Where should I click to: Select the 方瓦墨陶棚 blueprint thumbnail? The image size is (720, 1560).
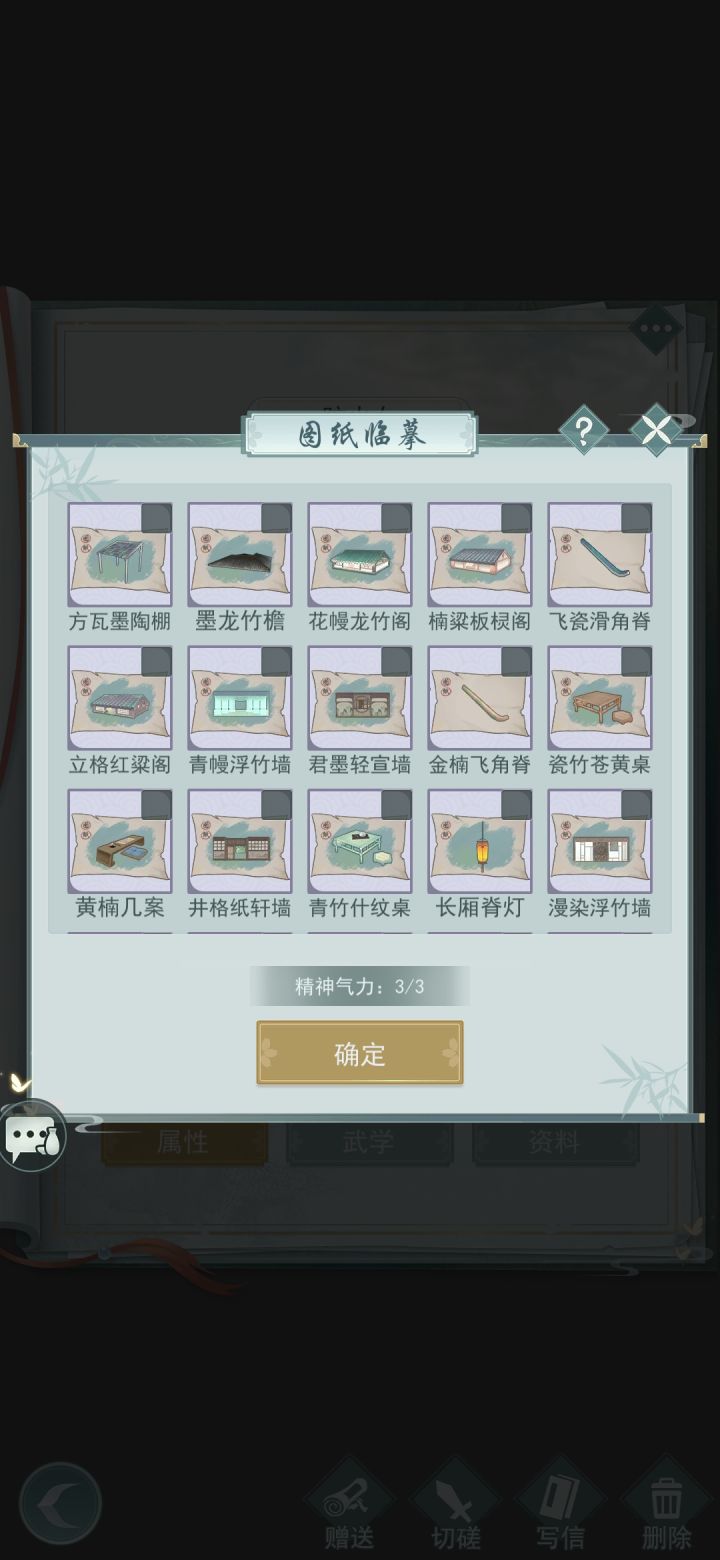(120, 554)
